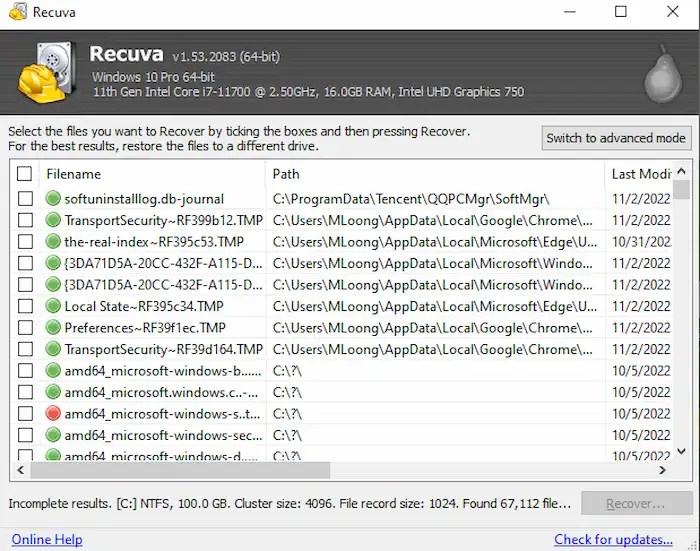Viewport: 700px width, 551px height.
Task: Click Switch to advanced mode button
Action: pyautogui.click(x=616, y=138)
